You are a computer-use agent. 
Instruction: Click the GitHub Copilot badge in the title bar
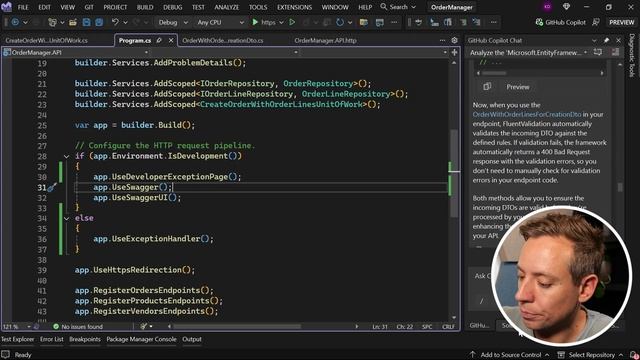[x=560, y=22]
